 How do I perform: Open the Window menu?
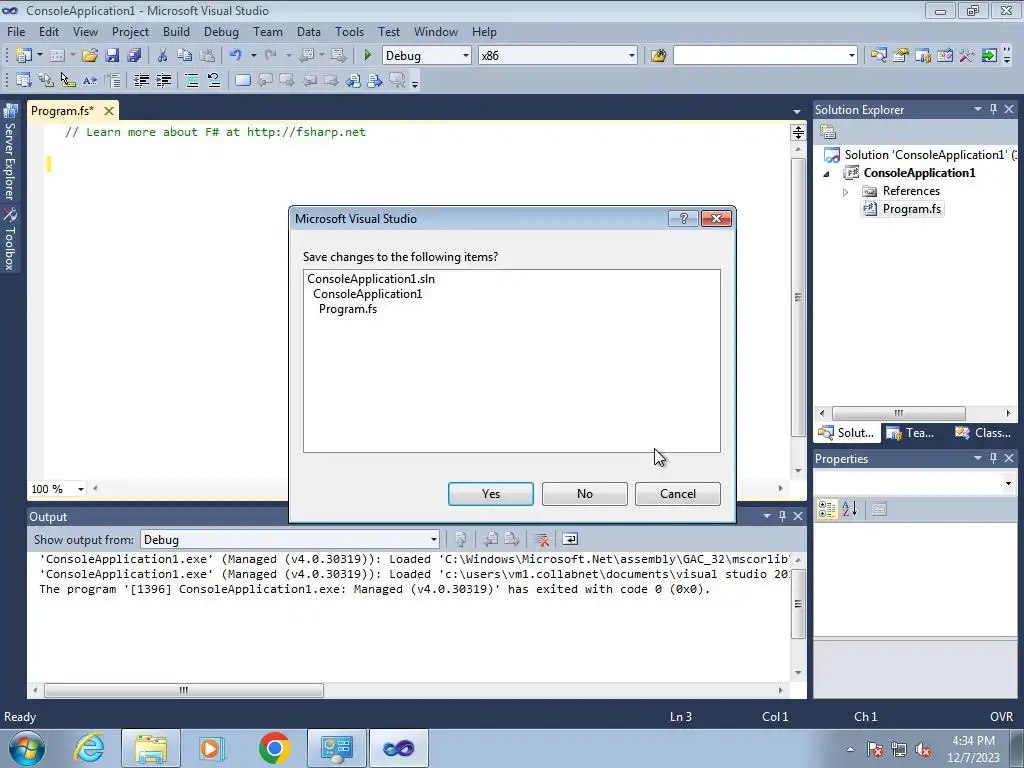coord(436,31)
